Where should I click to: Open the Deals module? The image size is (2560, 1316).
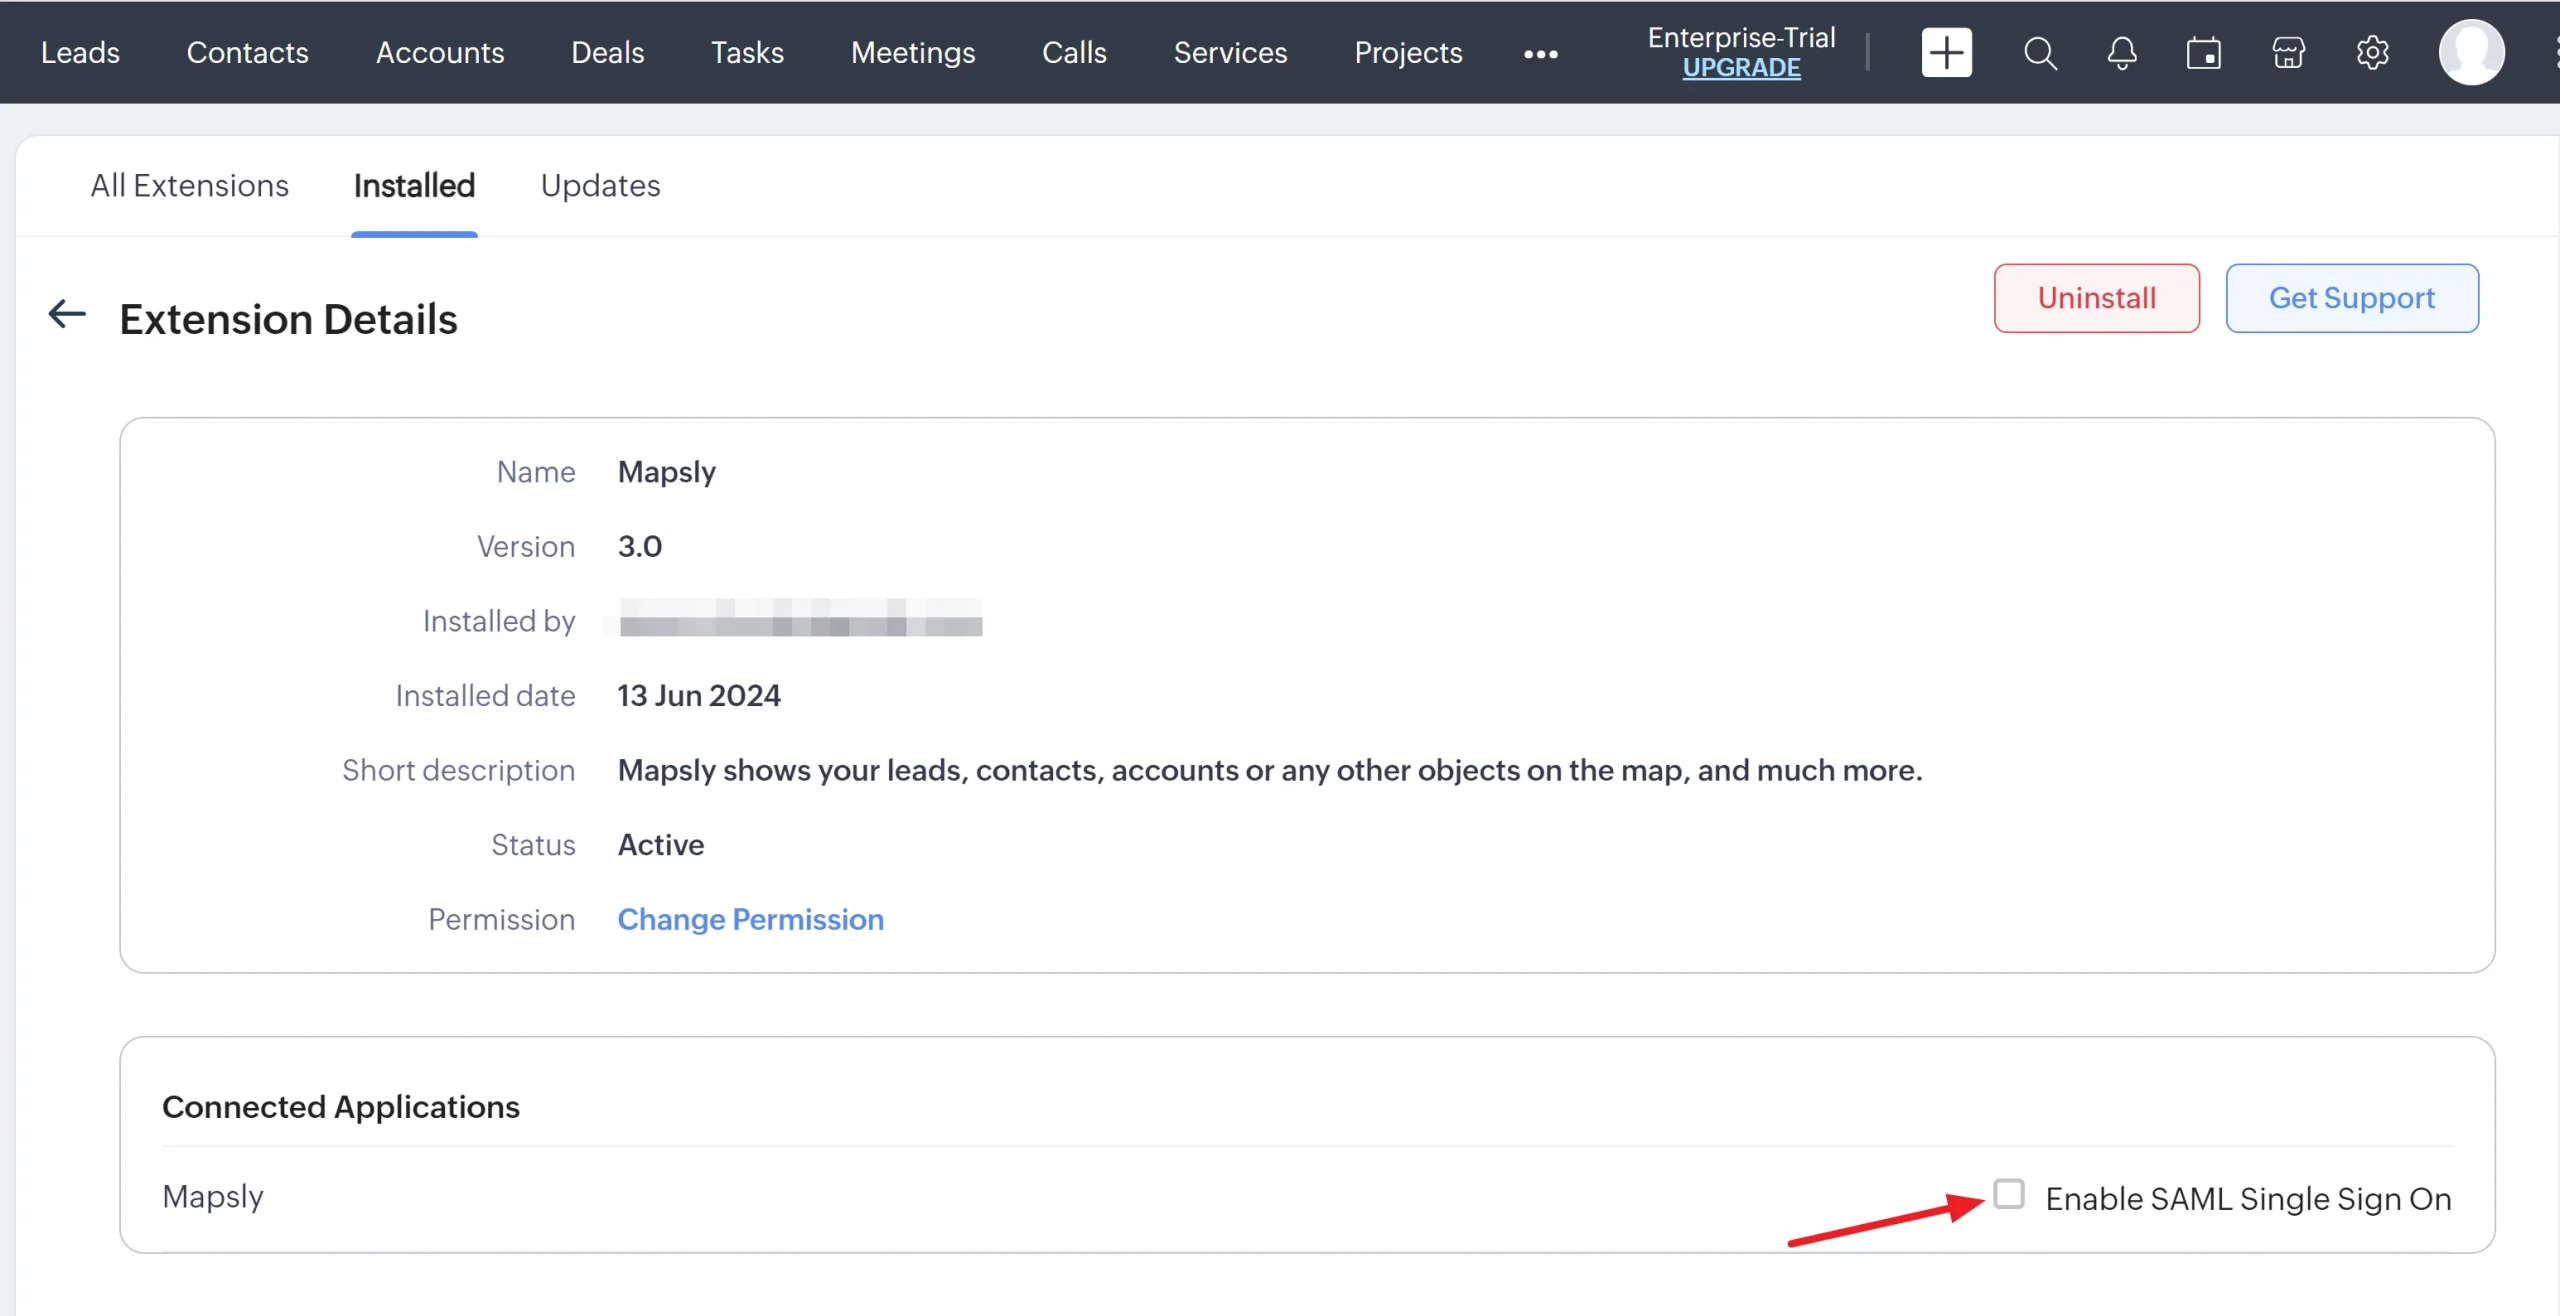[608, 52]
